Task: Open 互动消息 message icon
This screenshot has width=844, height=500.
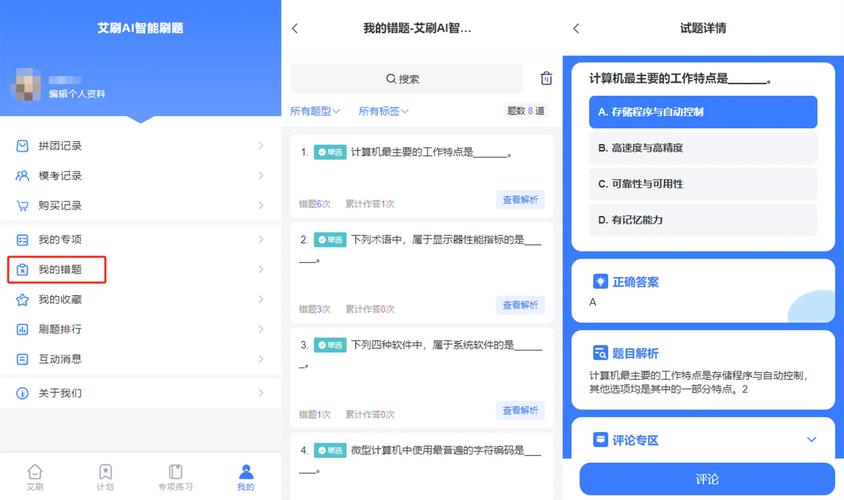Action: [x=22, y=359]
